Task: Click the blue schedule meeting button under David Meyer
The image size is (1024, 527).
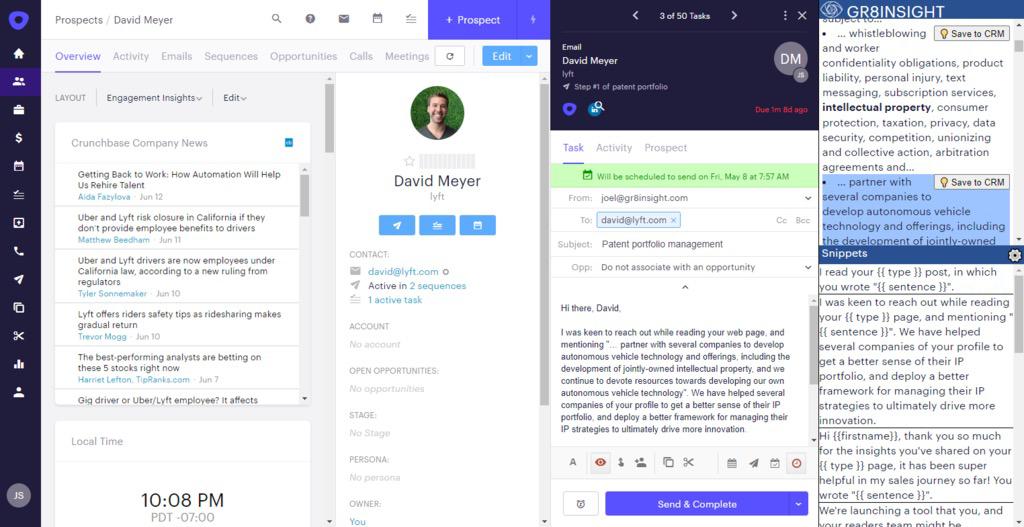Action: (477, 225)
